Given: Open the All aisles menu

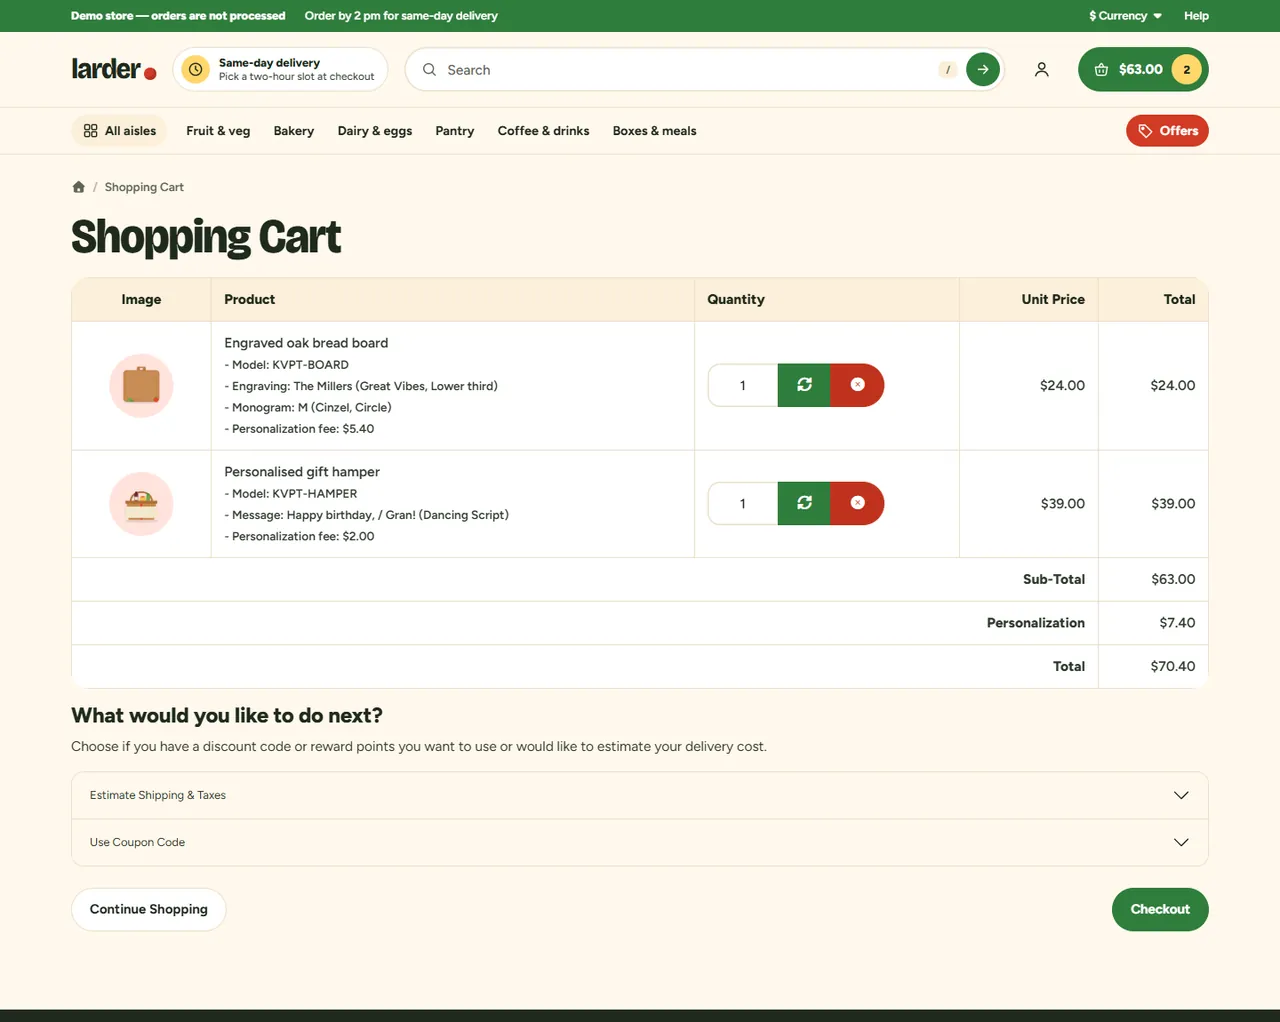Looking at the screenshot, I should point(119,131).
